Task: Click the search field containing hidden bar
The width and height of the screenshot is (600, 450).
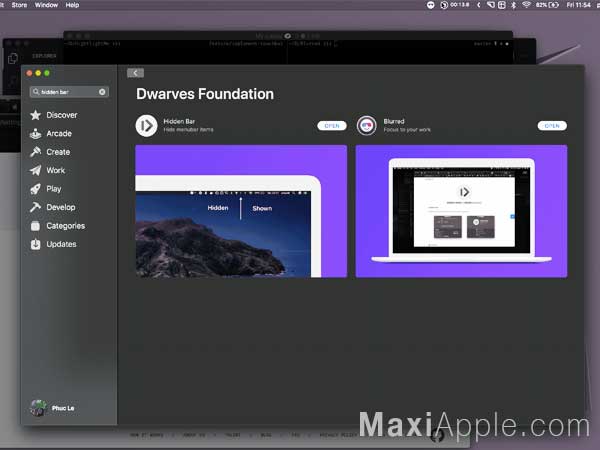Action: coord(69,92)
